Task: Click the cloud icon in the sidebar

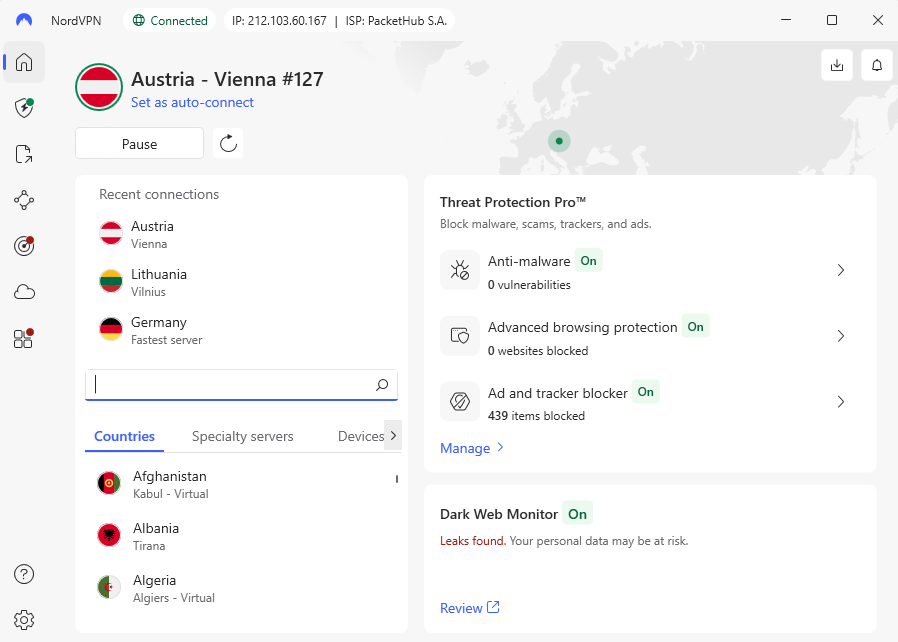Action: 23,292
